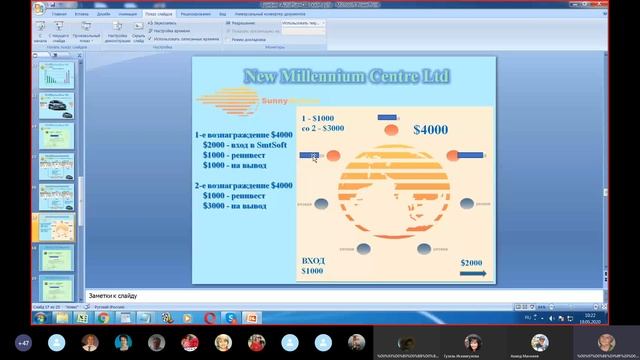The width and height of the screenshot is (640, 360).
Task: Click the network icon in system tray
Action: point(570,318)
